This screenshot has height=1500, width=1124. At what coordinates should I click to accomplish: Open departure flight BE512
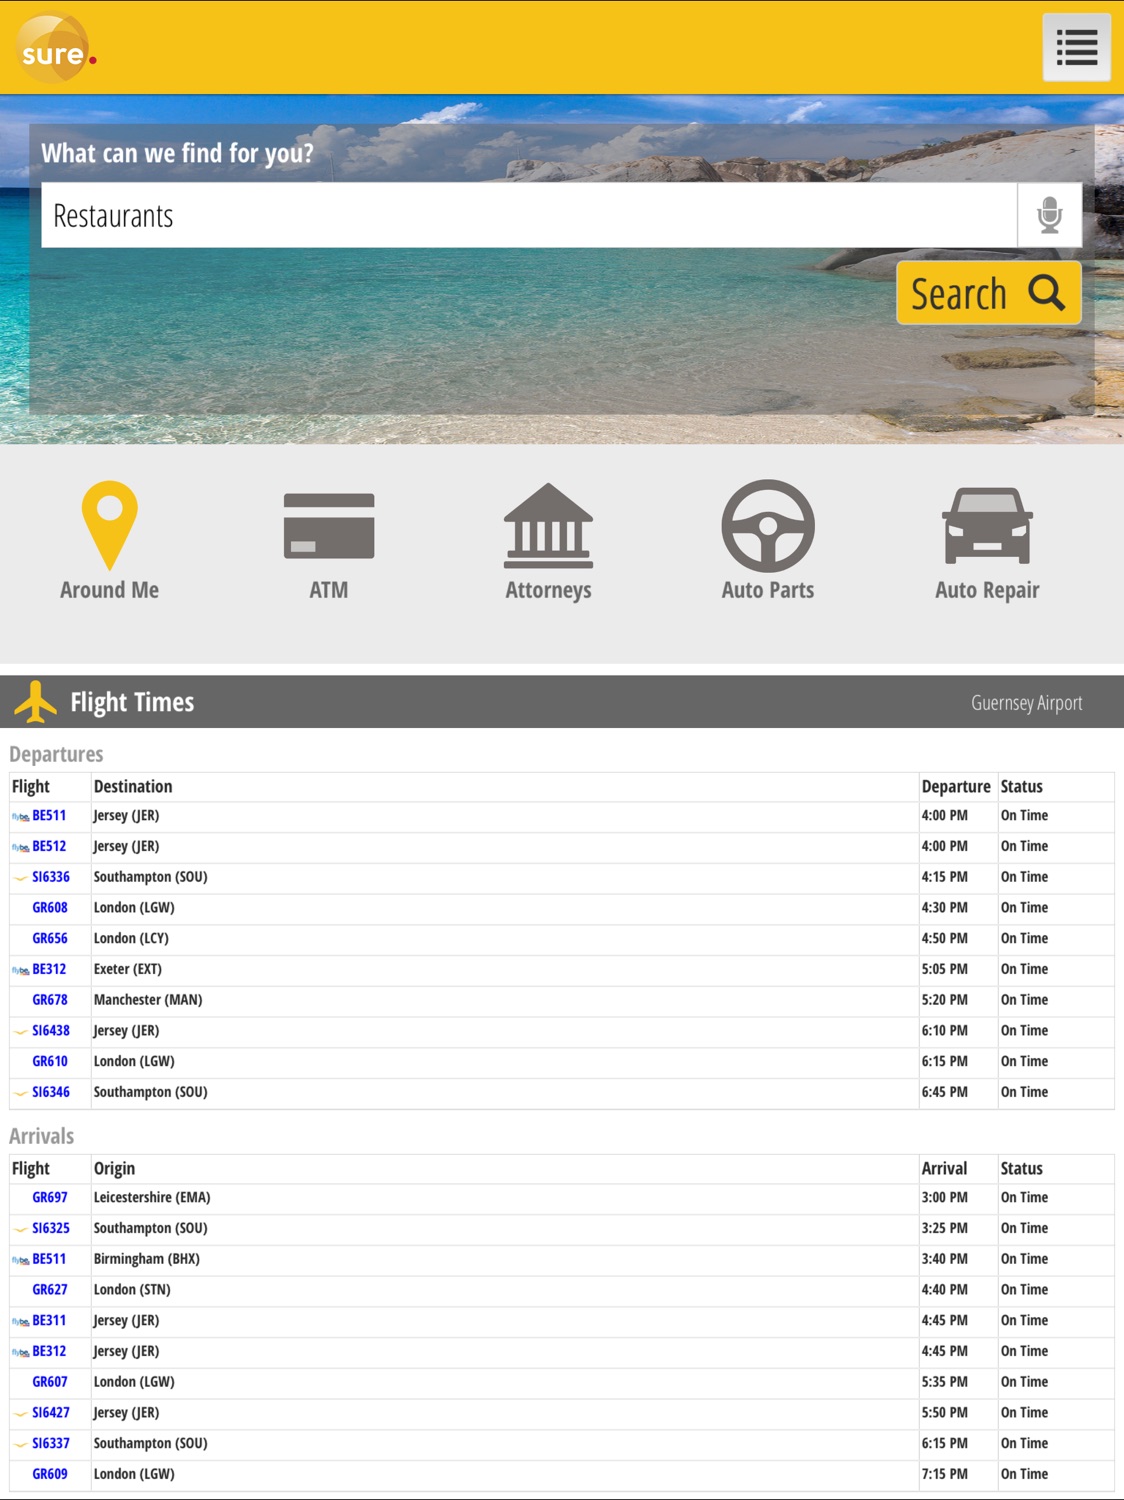49,847
